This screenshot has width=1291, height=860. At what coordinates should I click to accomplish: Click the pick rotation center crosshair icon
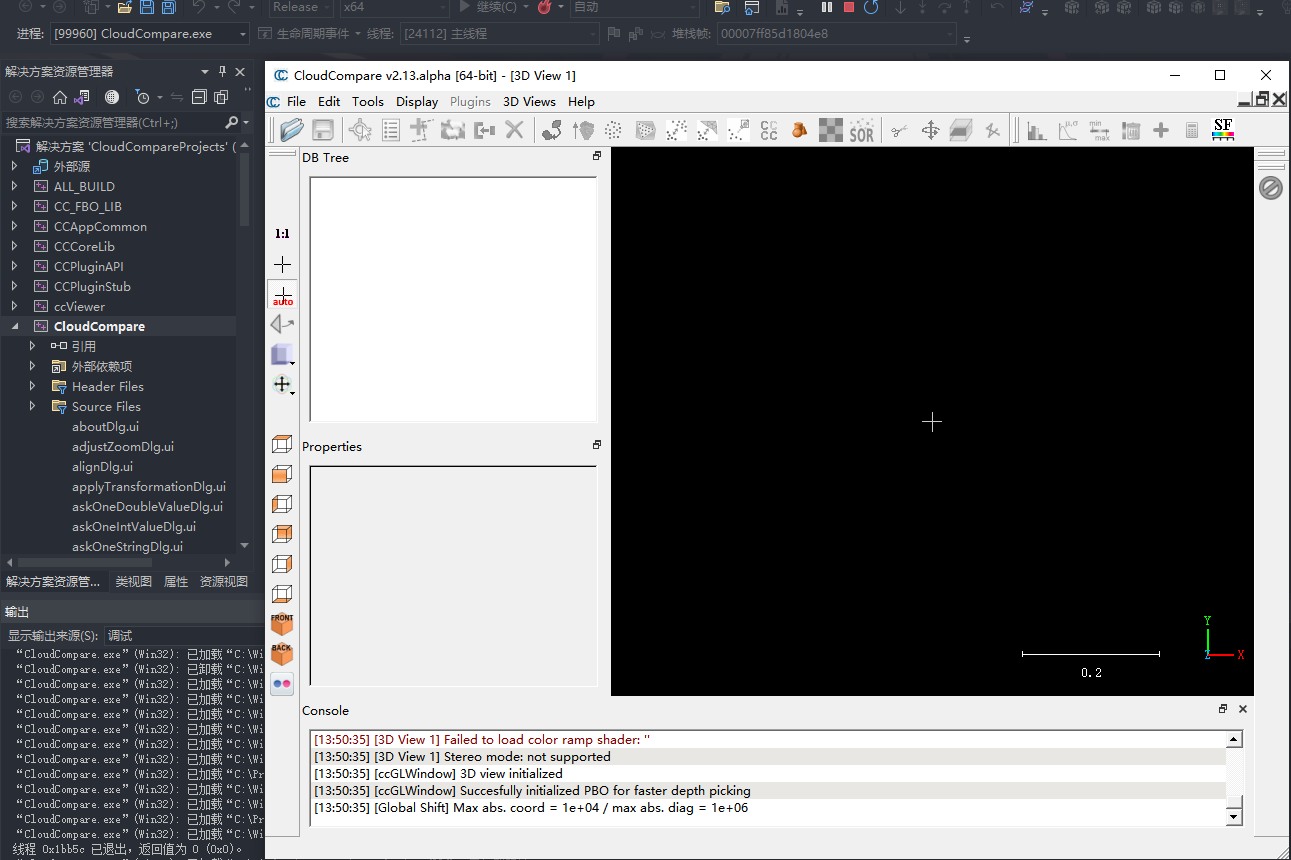[x=283, y=264]
